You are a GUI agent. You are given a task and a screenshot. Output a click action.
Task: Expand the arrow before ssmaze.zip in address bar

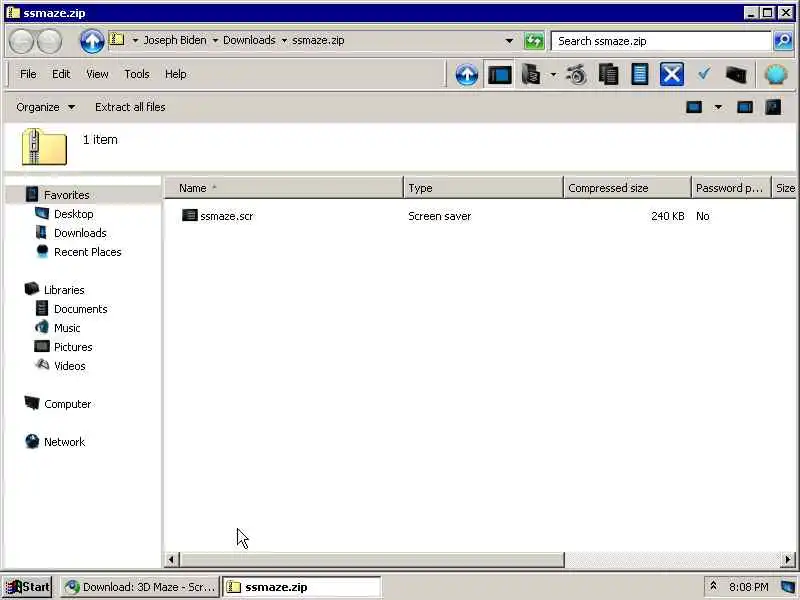[x=284, y=40]
